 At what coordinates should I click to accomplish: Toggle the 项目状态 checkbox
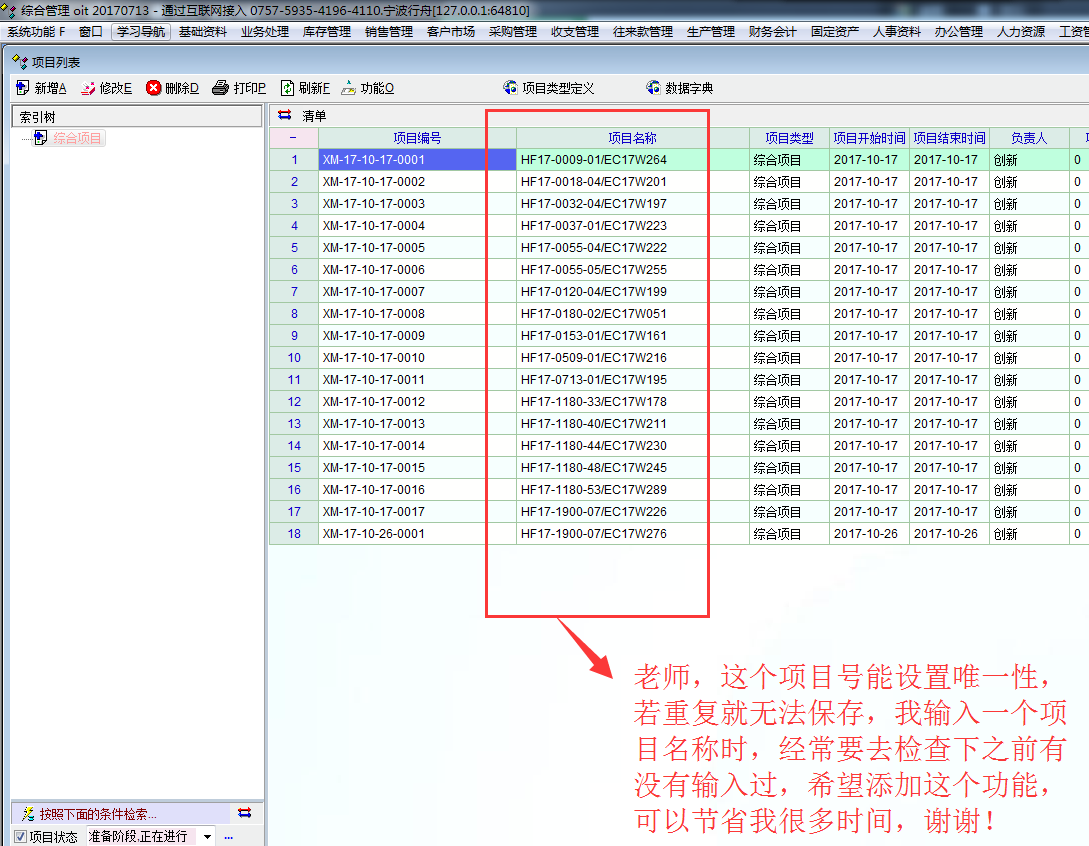[x=20, y=837]
